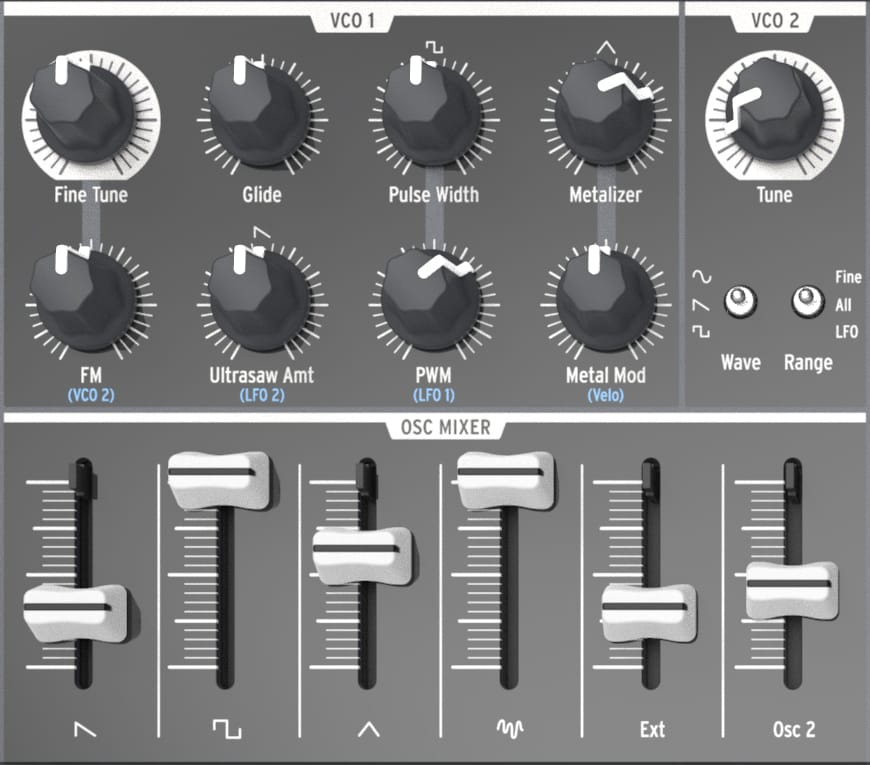Click the square wave mixer fader handle

[x=220, y=480]
